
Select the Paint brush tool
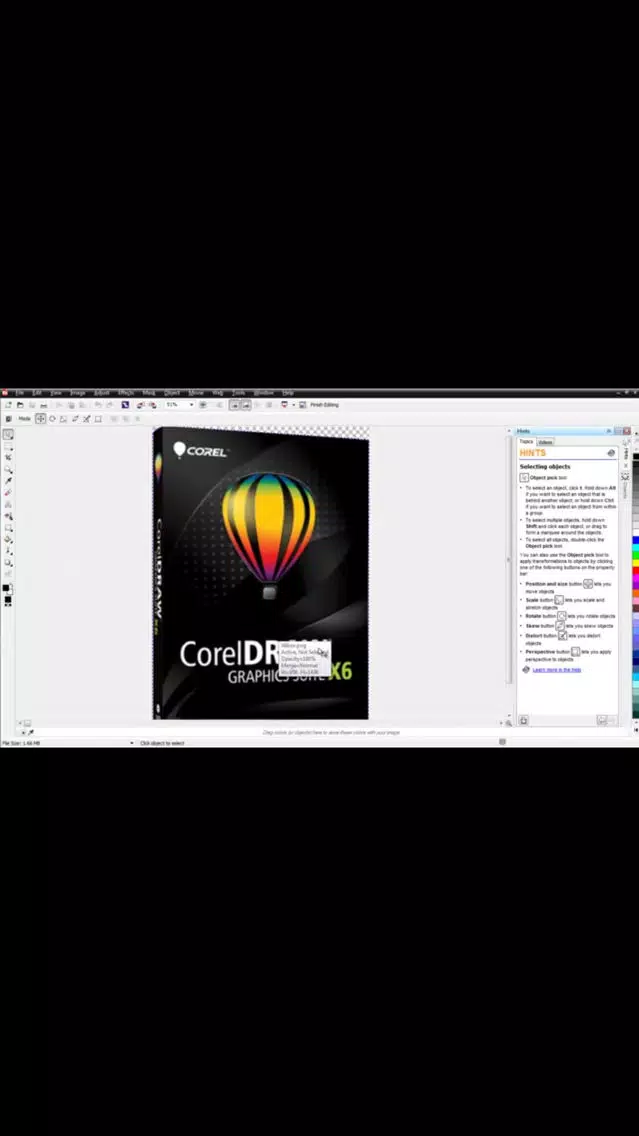coord(8,551)
